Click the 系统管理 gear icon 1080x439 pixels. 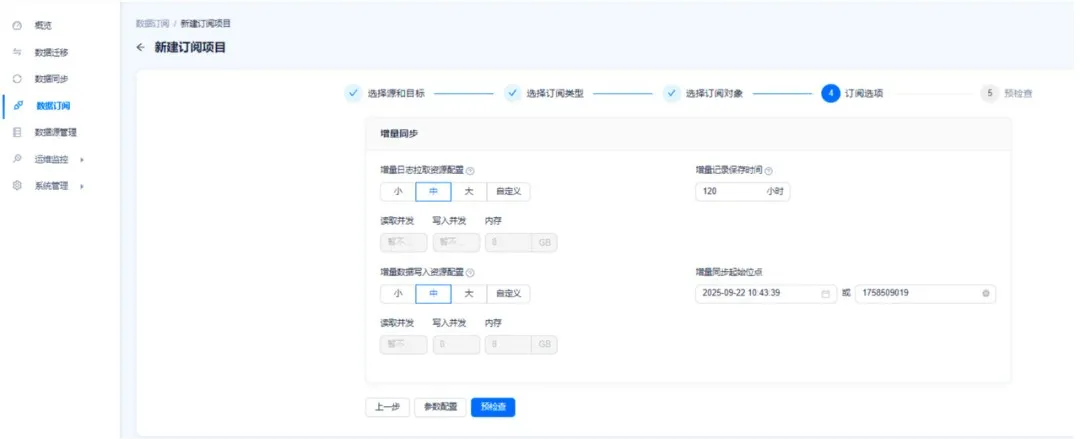tap(17, 185)
